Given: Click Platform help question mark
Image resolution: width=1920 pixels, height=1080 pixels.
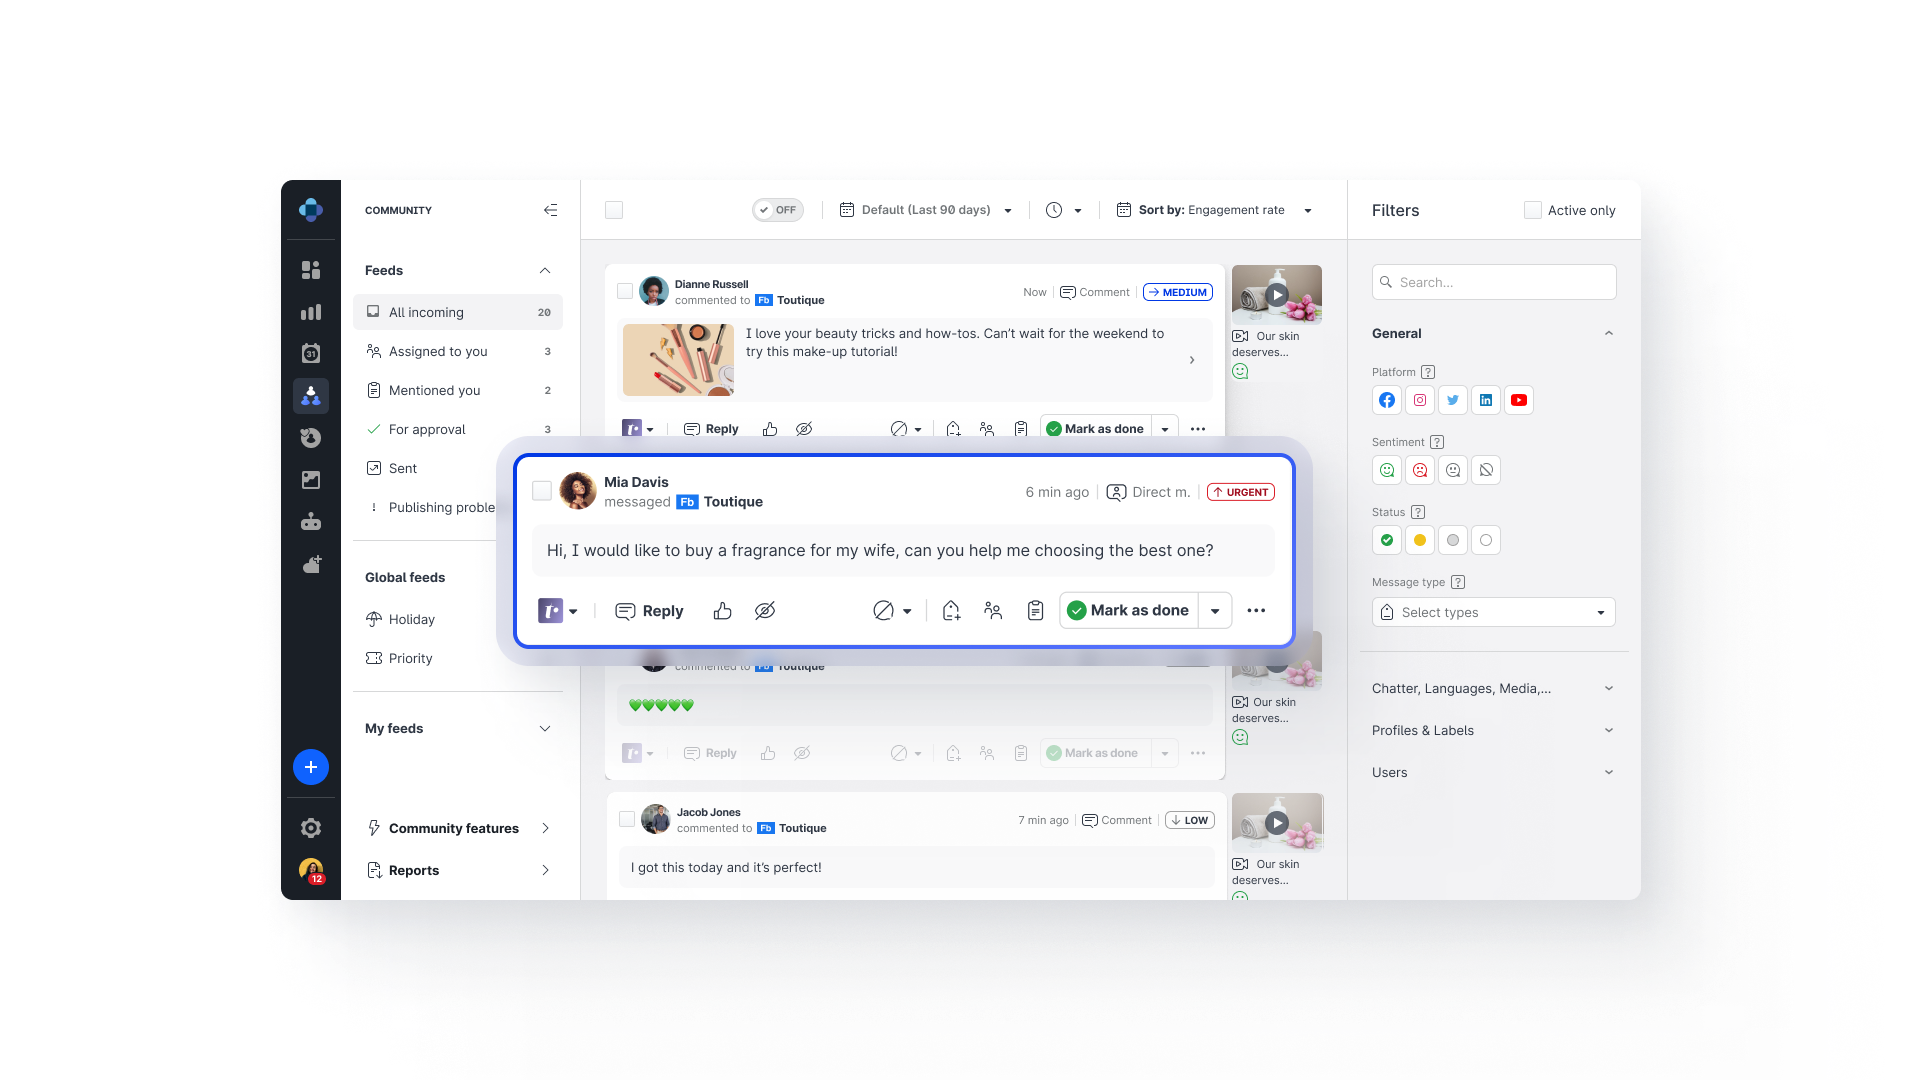Looking at the screenshot, I should pos(1428,372).
